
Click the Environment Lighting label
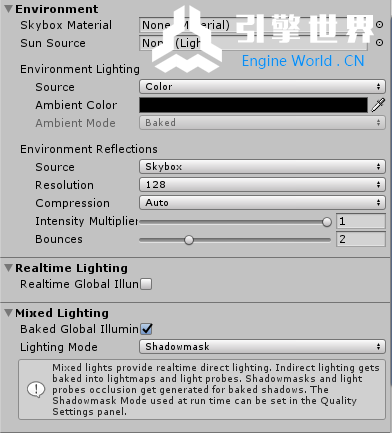pyautogui.click(x=80, y=69)
